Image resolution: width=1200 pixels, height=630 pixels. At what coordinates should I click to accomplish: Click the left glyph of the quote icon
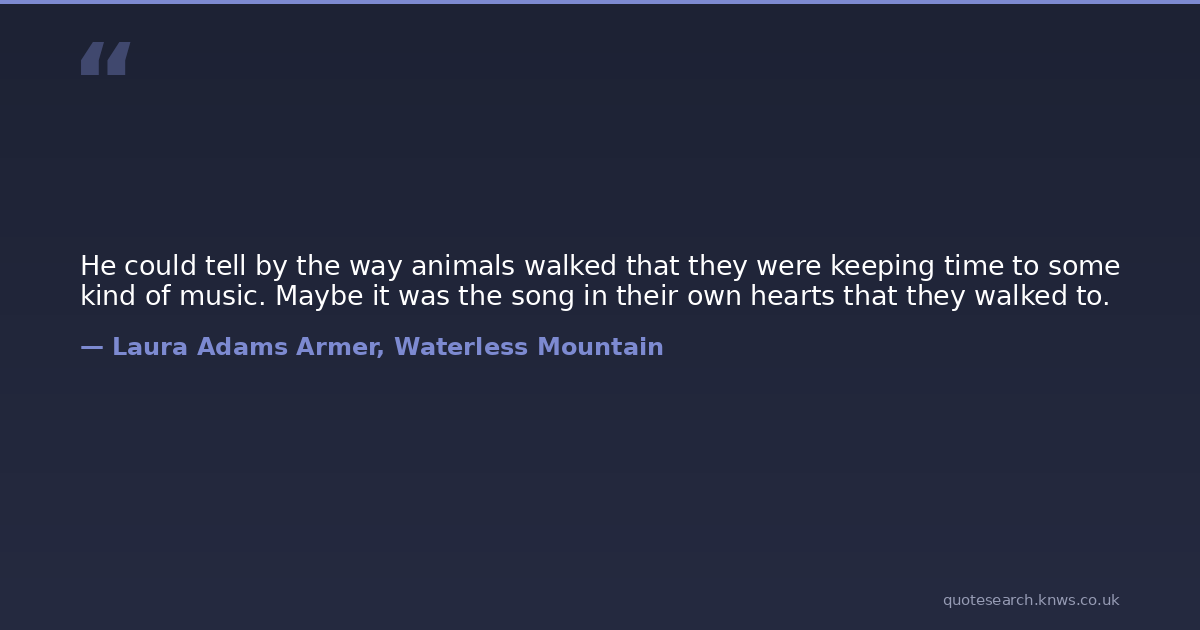pyautogui.click(x=92, y=59)
